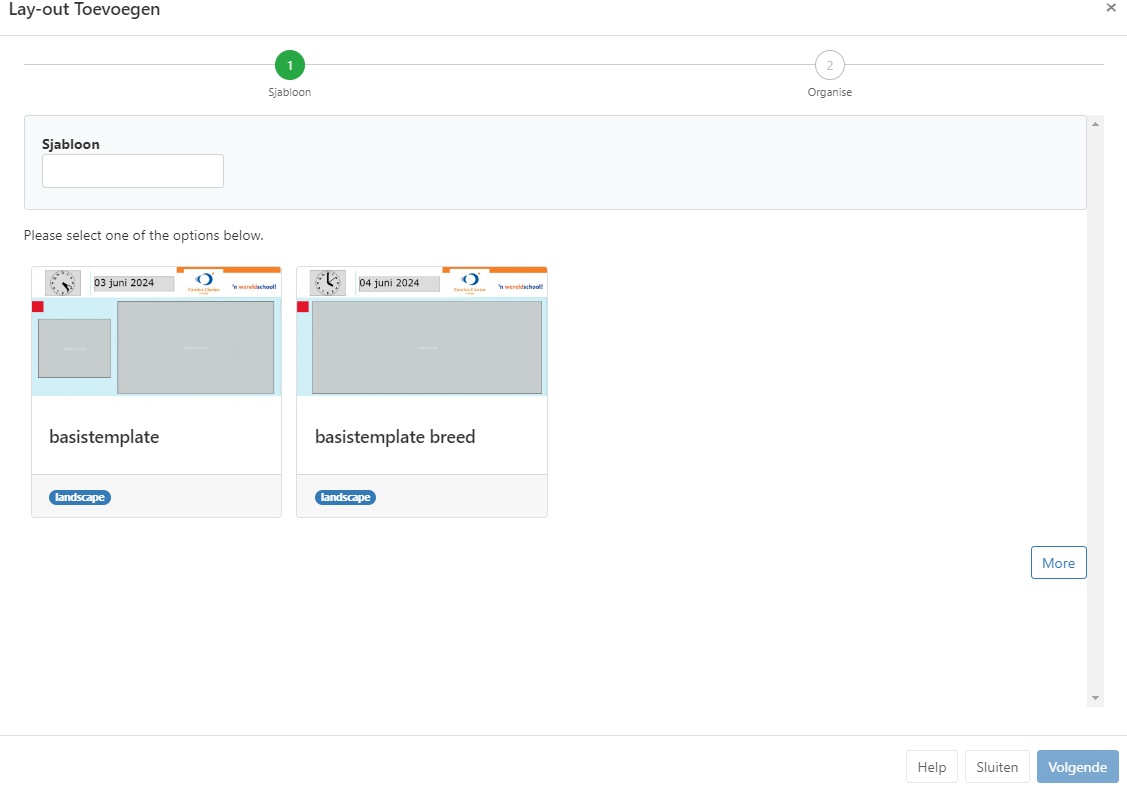The height and width of the screenshot is (793, 1127).
Task: Click the basistemplate title text
Action: pos(104,437)
